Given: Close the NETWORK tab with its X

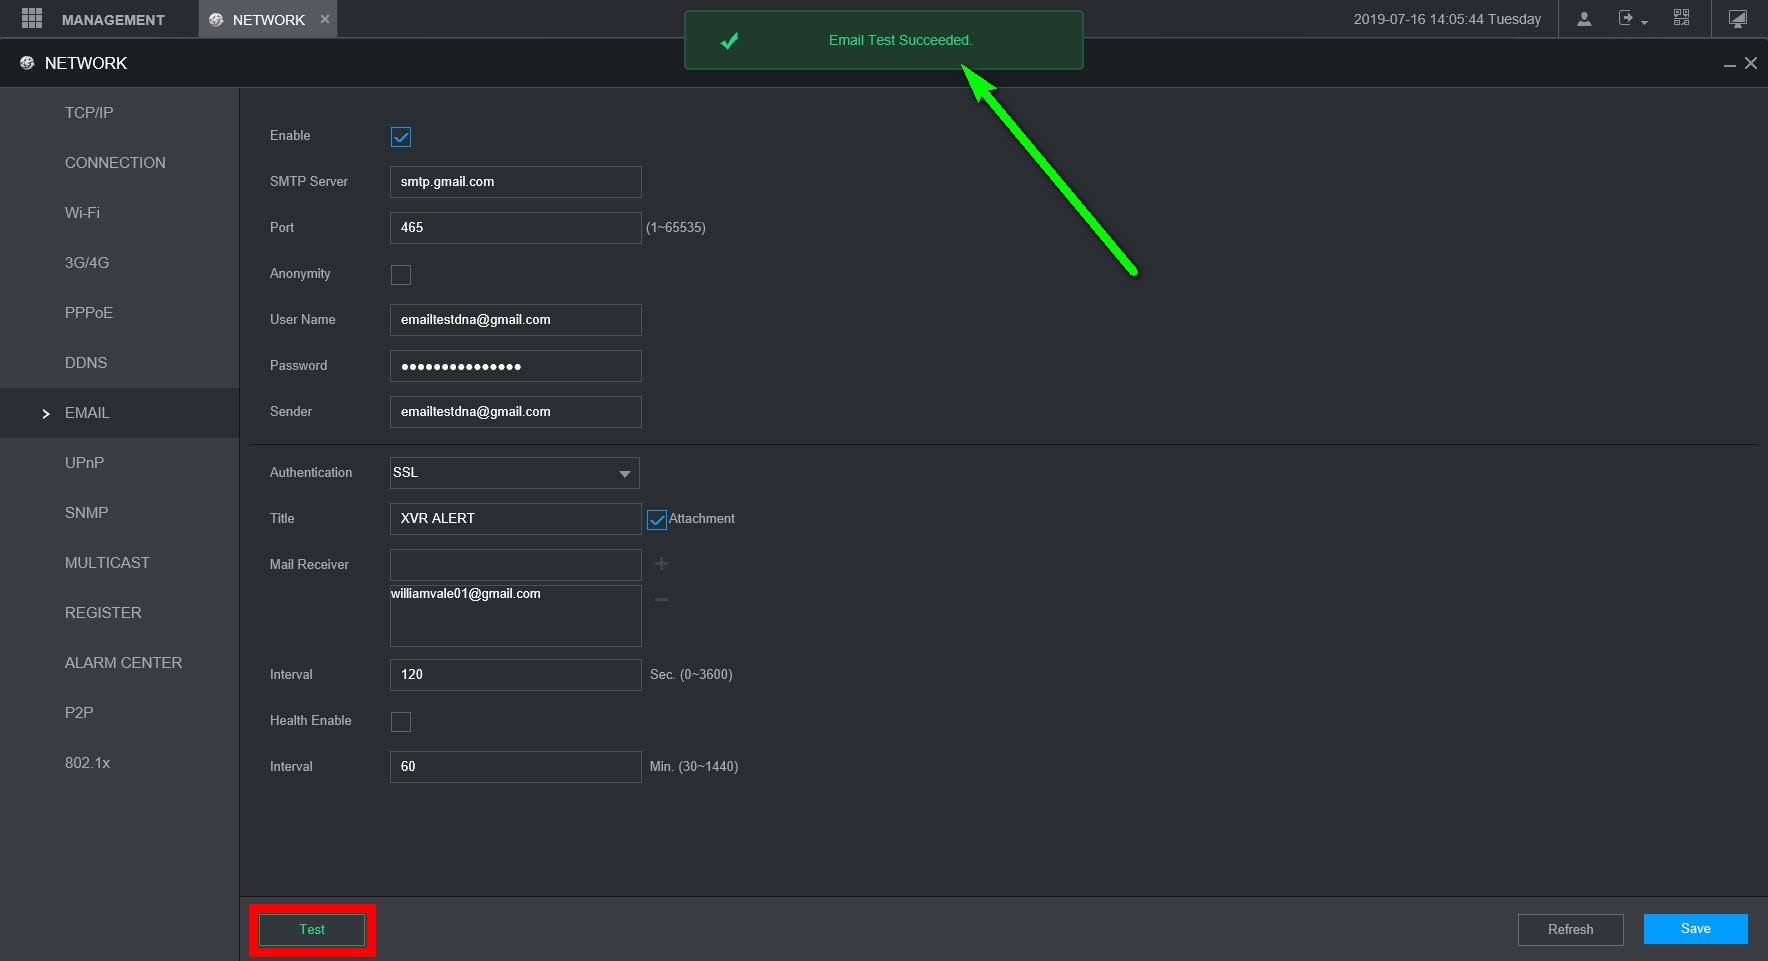Looking at the screenshot, I should 325,19.
